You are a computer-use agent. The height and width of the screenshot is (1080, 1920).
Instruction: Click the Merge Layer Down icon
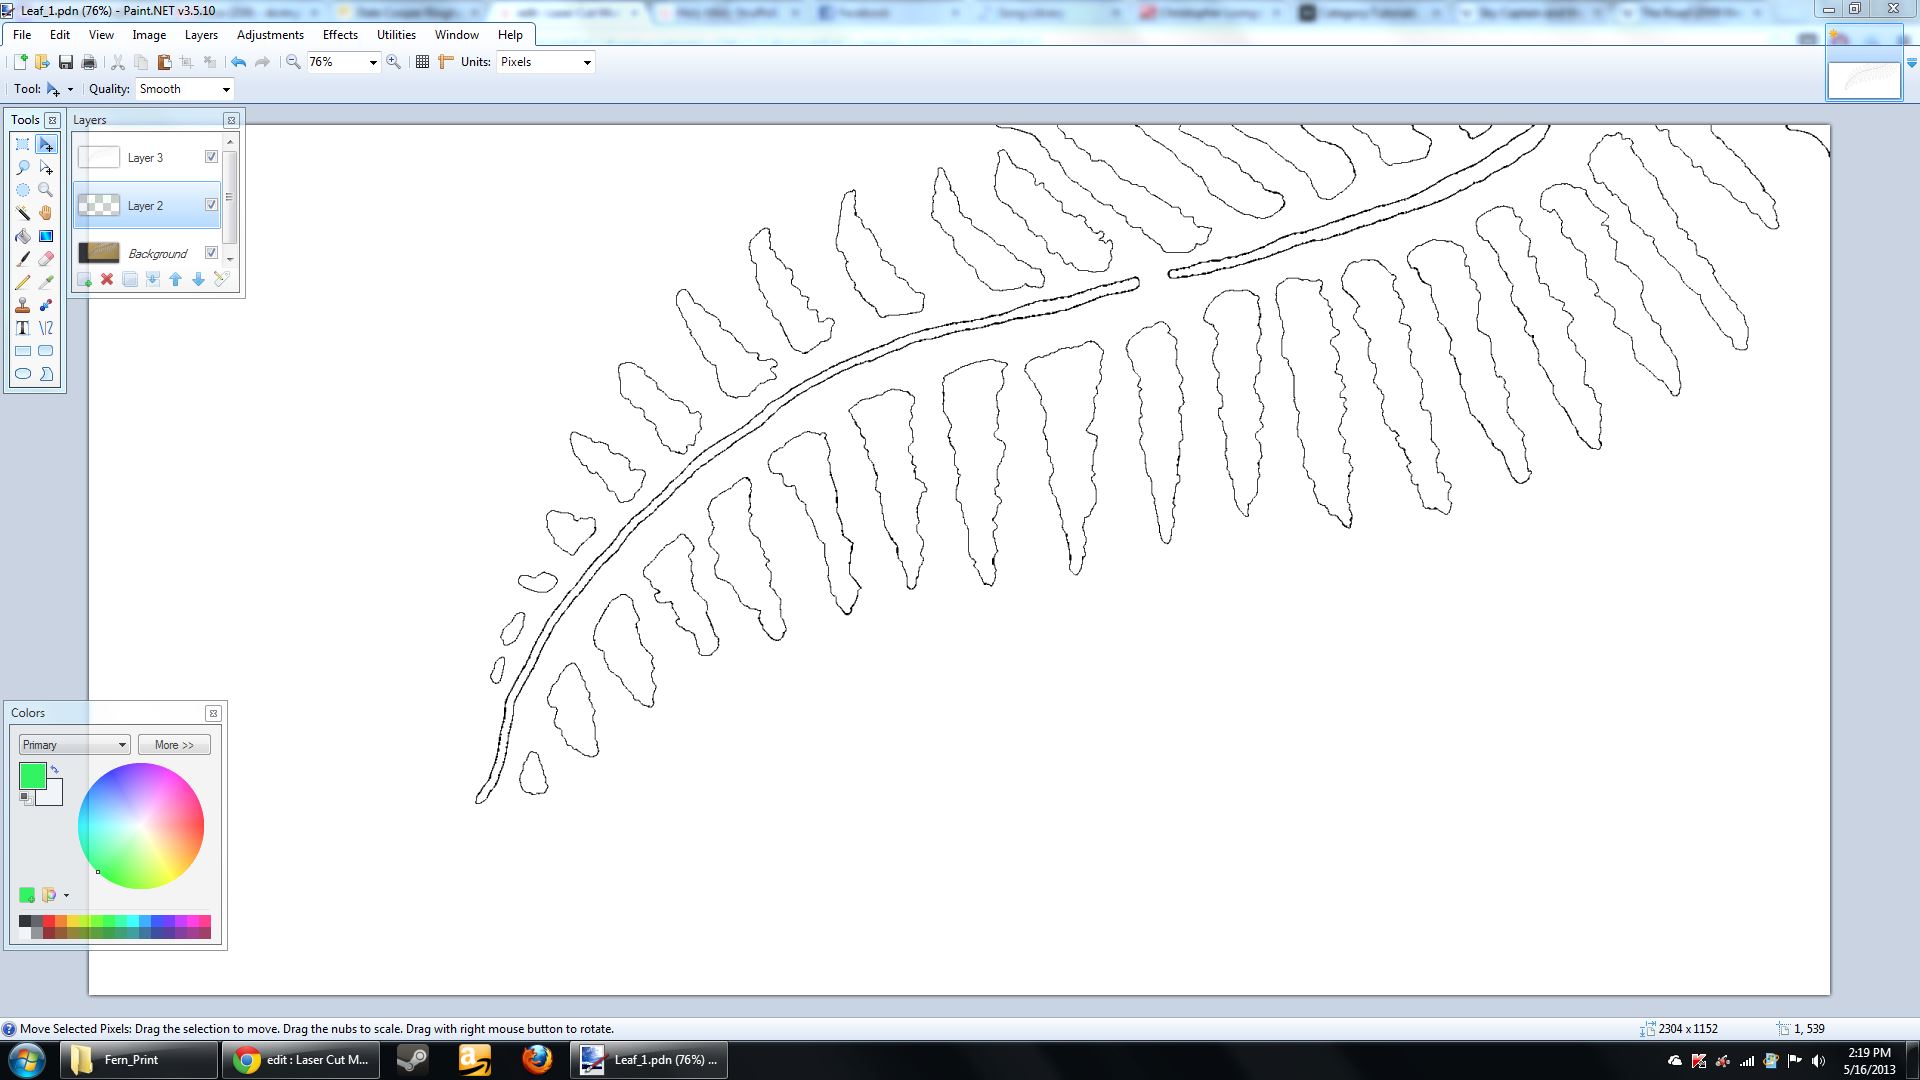click(153, 280)
